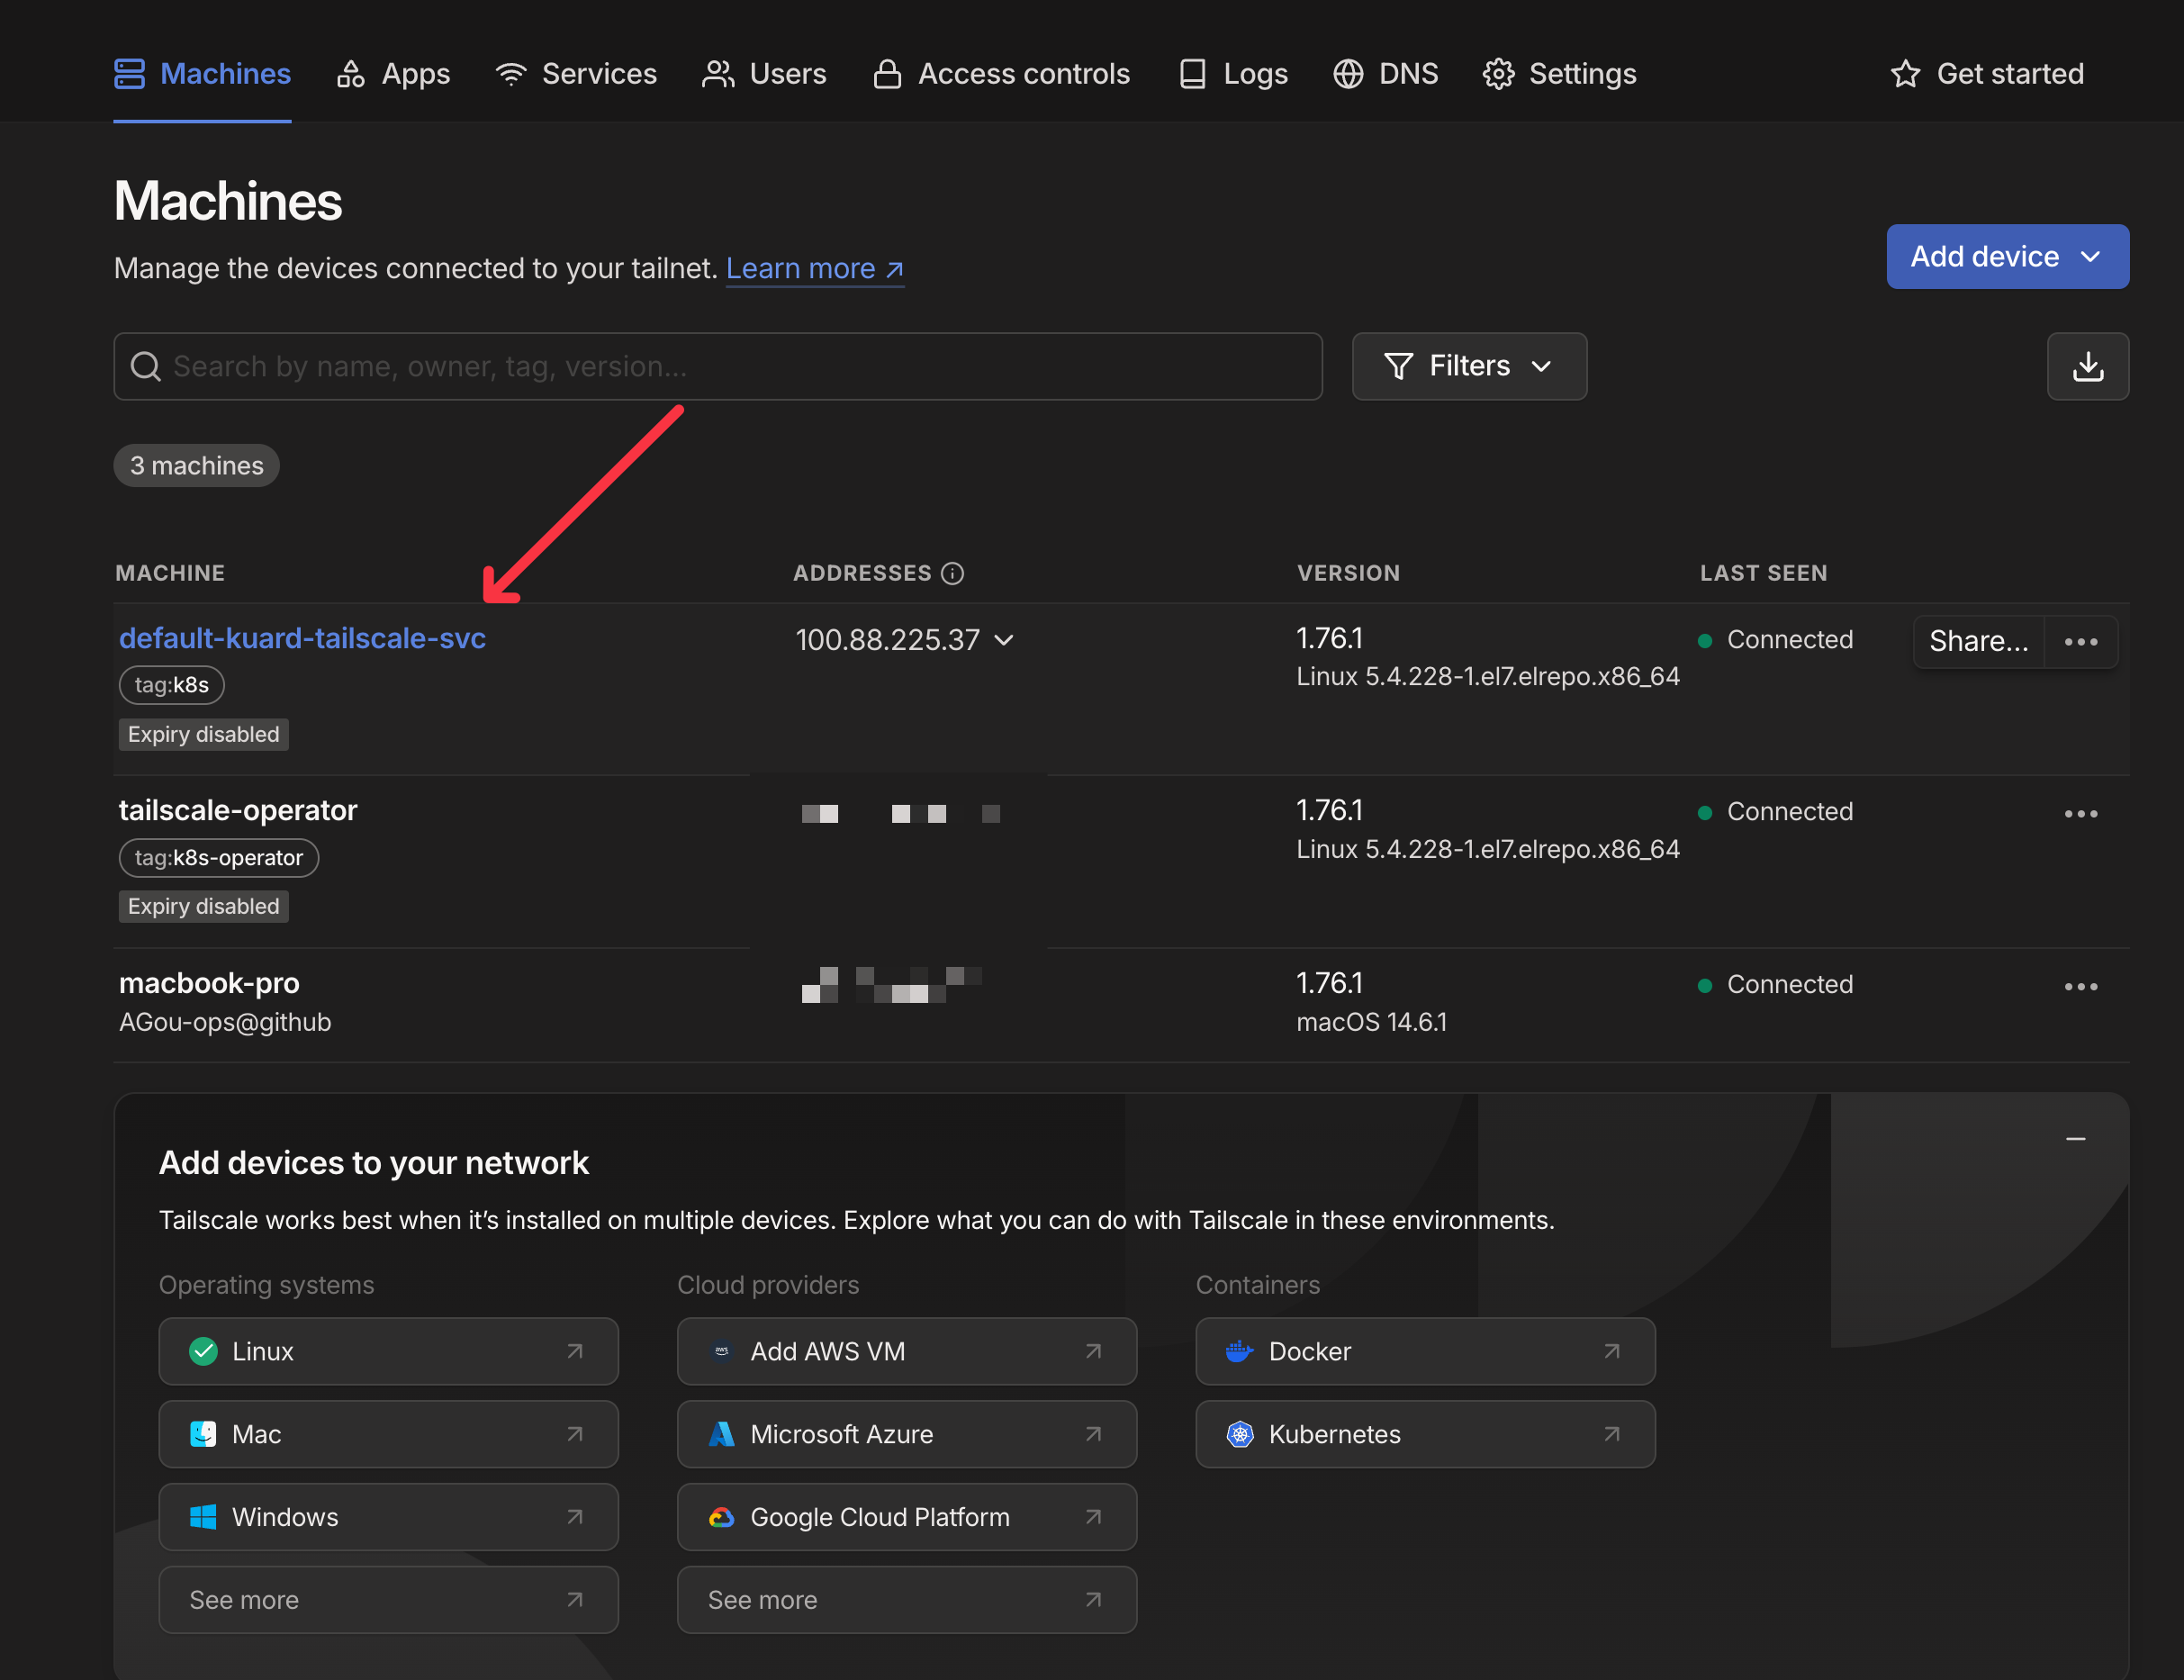Screen dimensions: 2184x1680
Task: Open the Docker guide
Action: [1425, 1351]
